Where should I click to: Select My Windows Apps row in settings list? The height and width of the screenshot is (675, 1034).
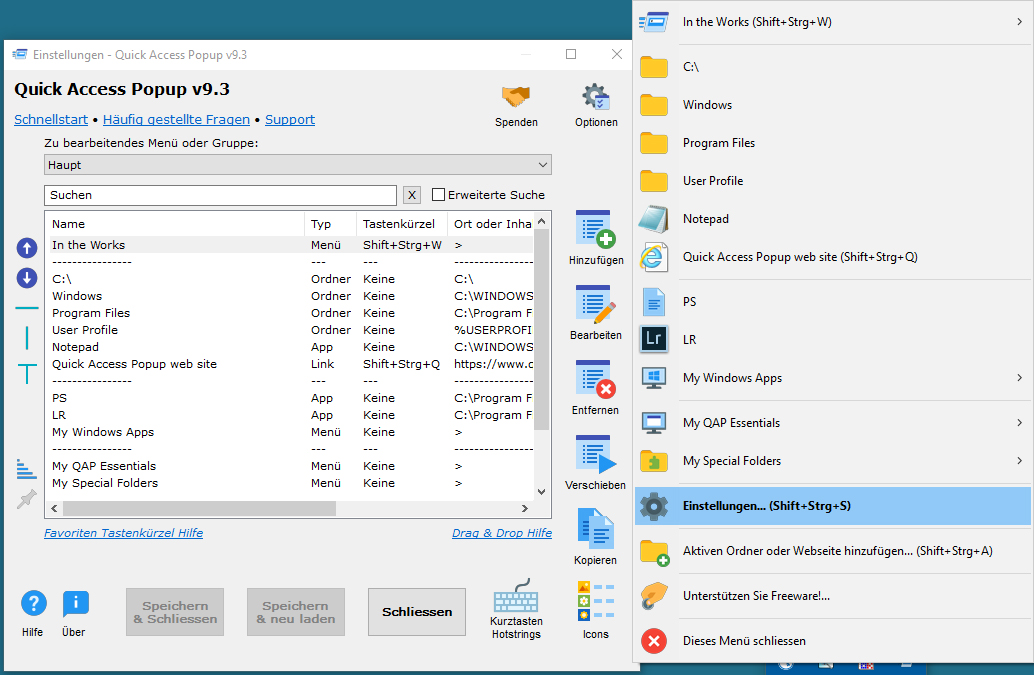point(291,432)
